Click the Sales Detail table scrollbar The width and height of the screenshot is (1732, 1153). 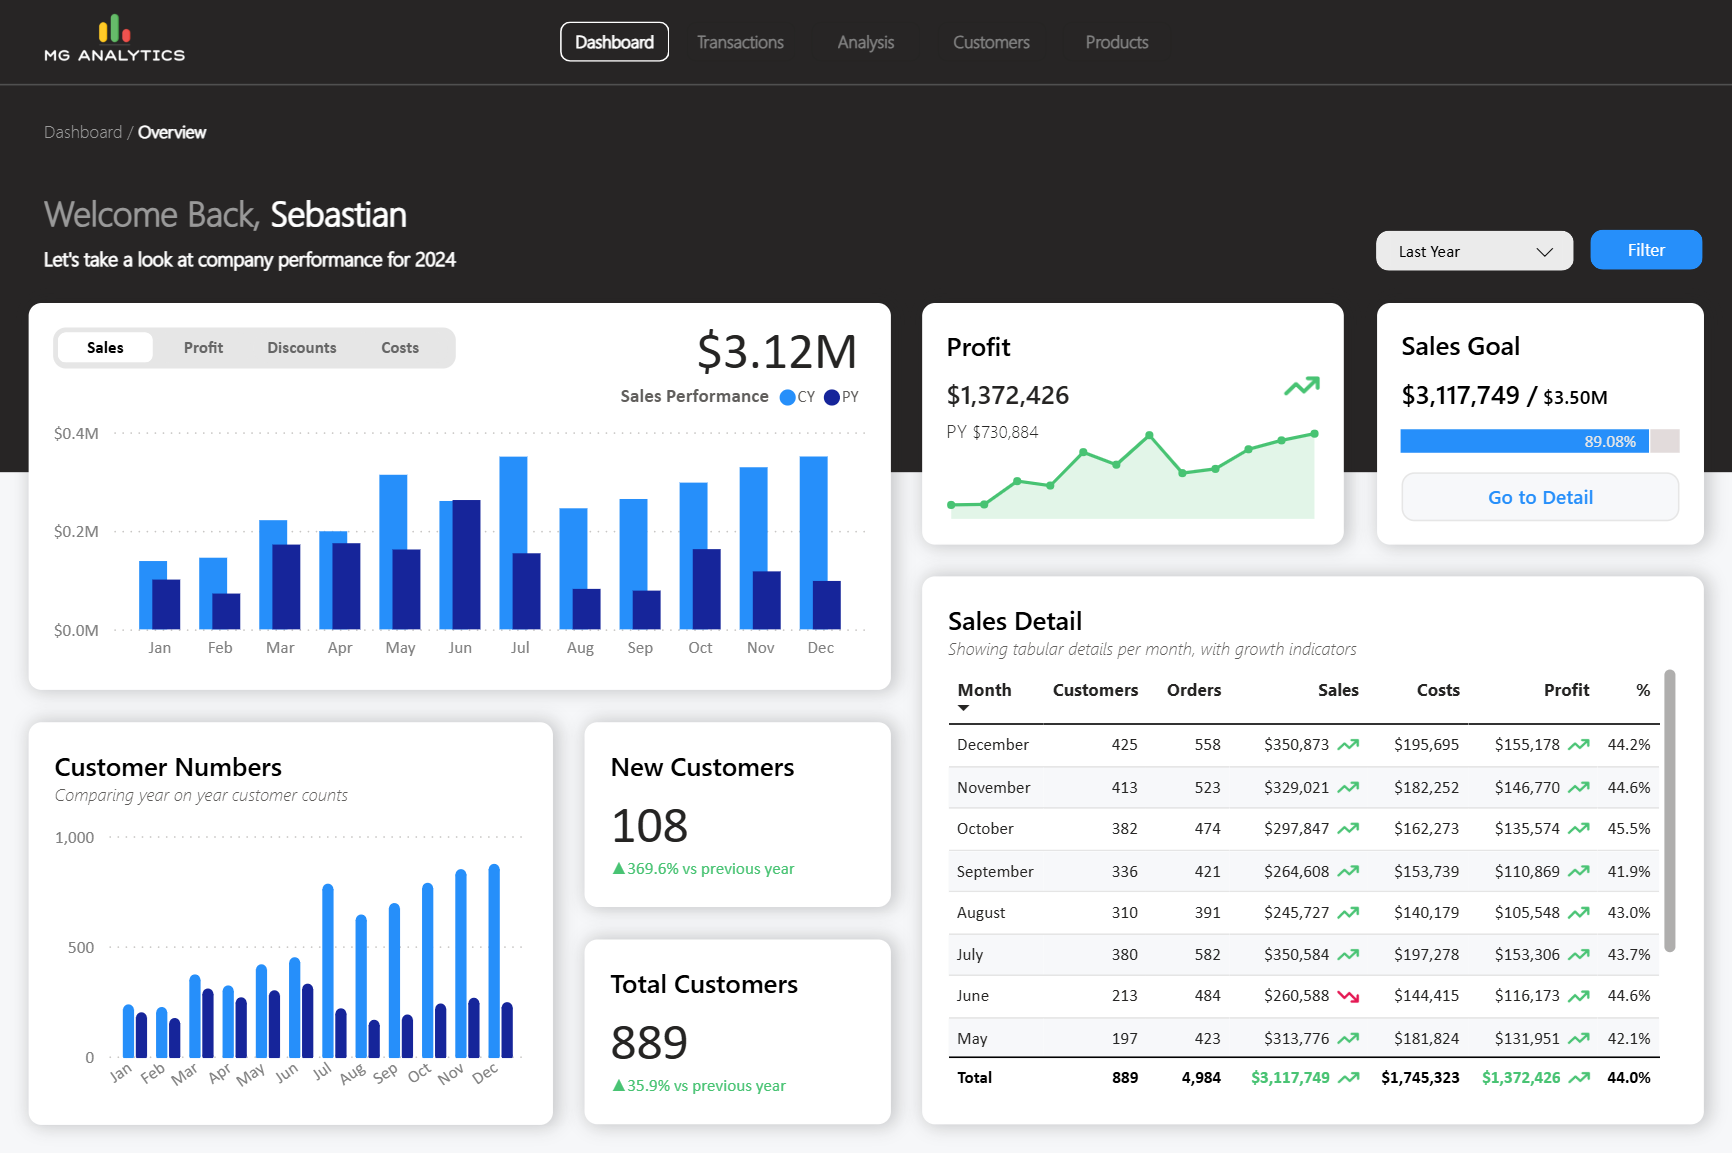click(x=1669, y=810)
